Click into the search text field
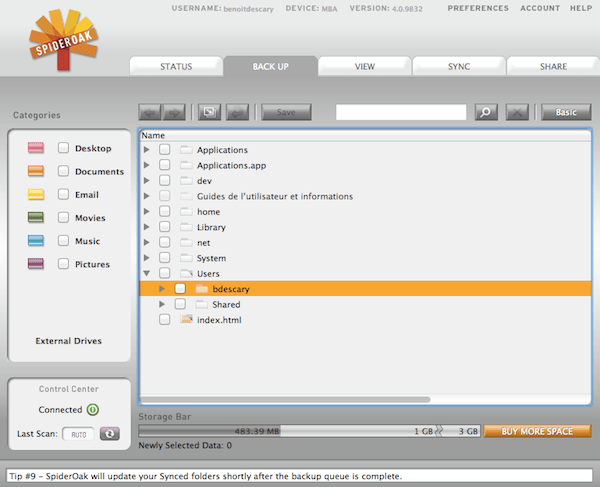This screenshot has height=487, width=600. point(400,112)
